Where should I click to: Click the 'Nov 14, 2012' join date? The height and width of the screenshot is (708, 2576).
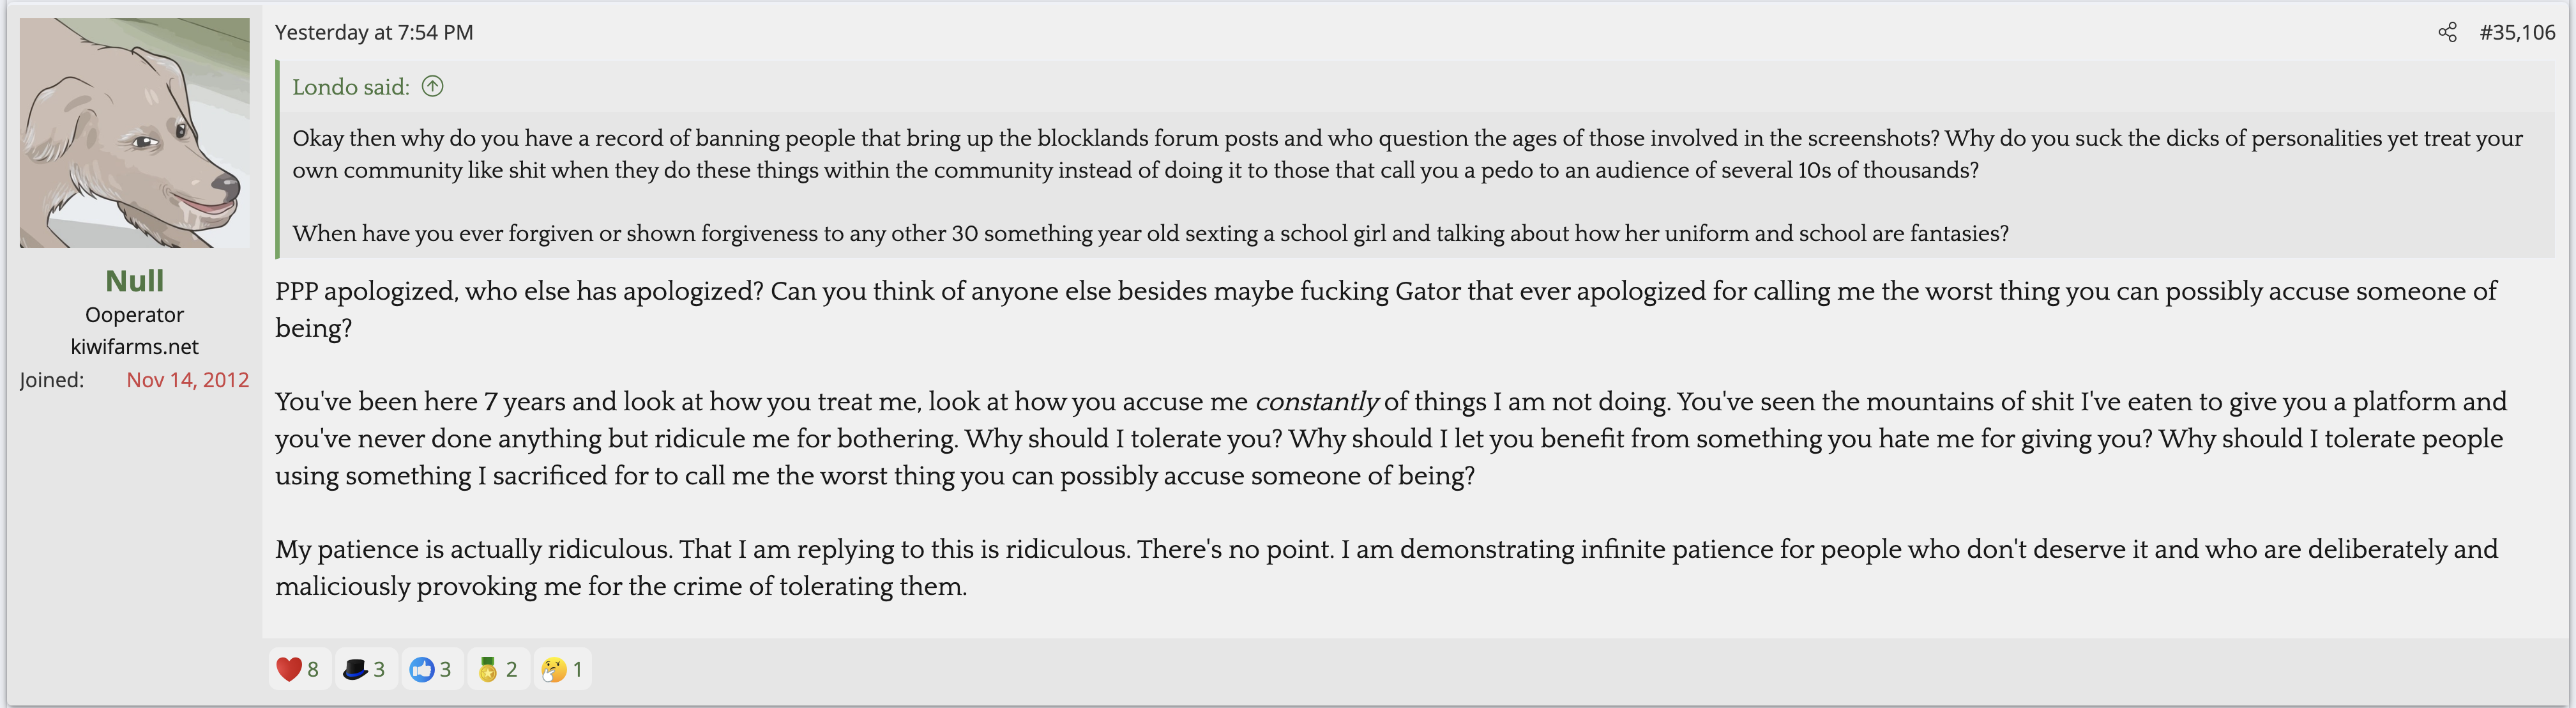click(187, 380)
